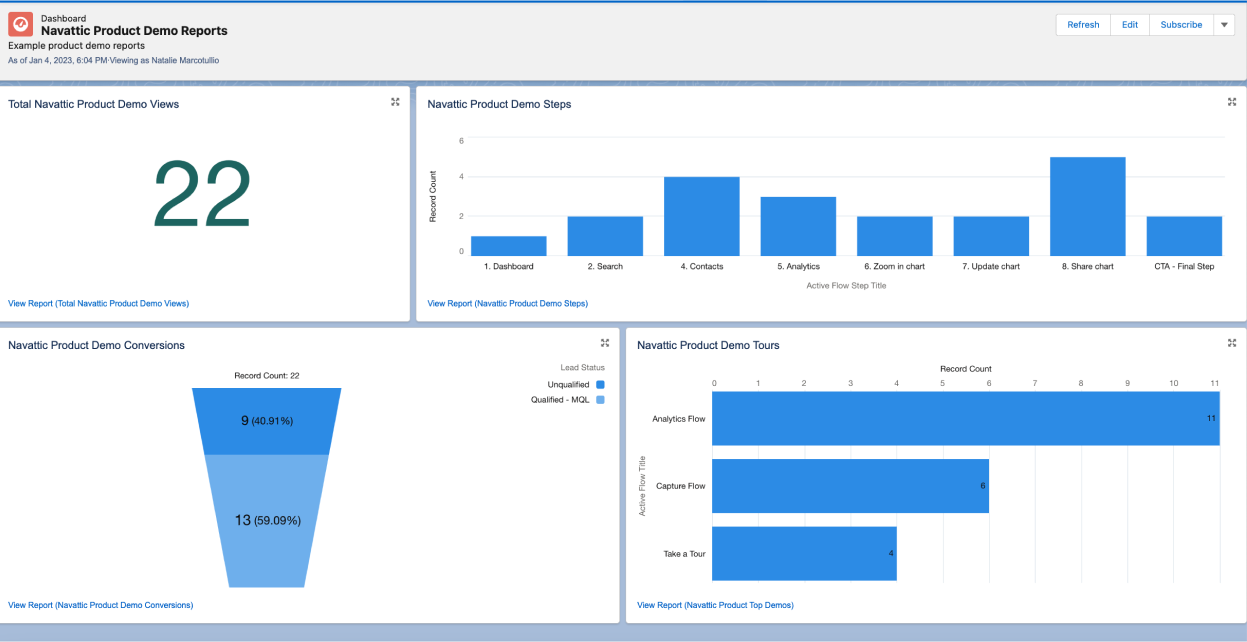Click the Refresh button
The image size is (1247, 642).
(x=1083, y=25)
